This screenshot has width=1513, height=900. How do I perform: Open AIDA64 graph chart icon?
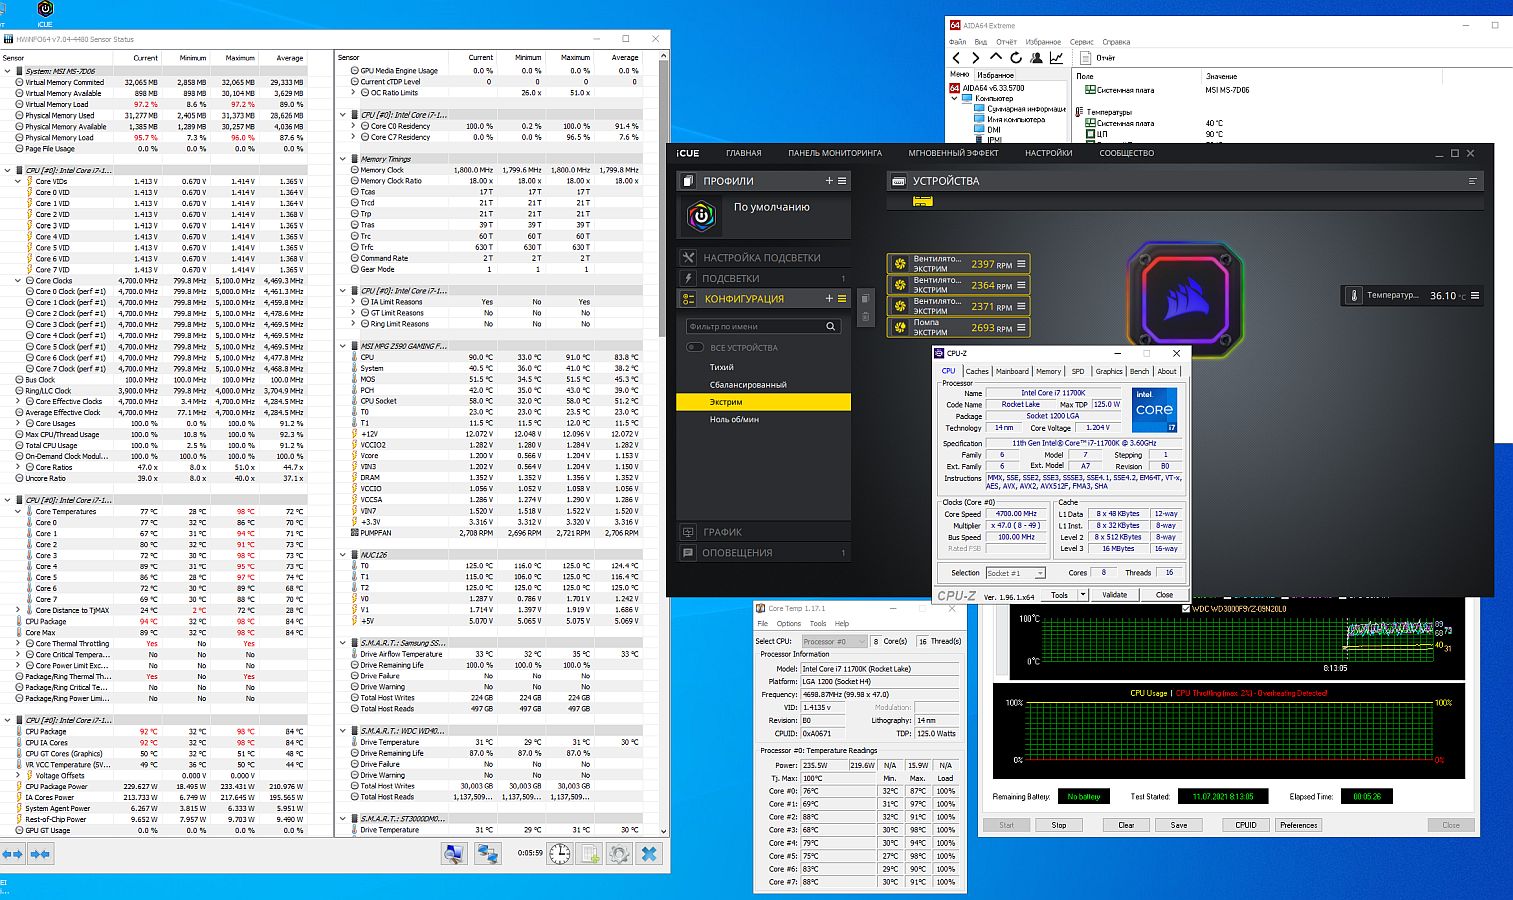tap(1056, 58)
